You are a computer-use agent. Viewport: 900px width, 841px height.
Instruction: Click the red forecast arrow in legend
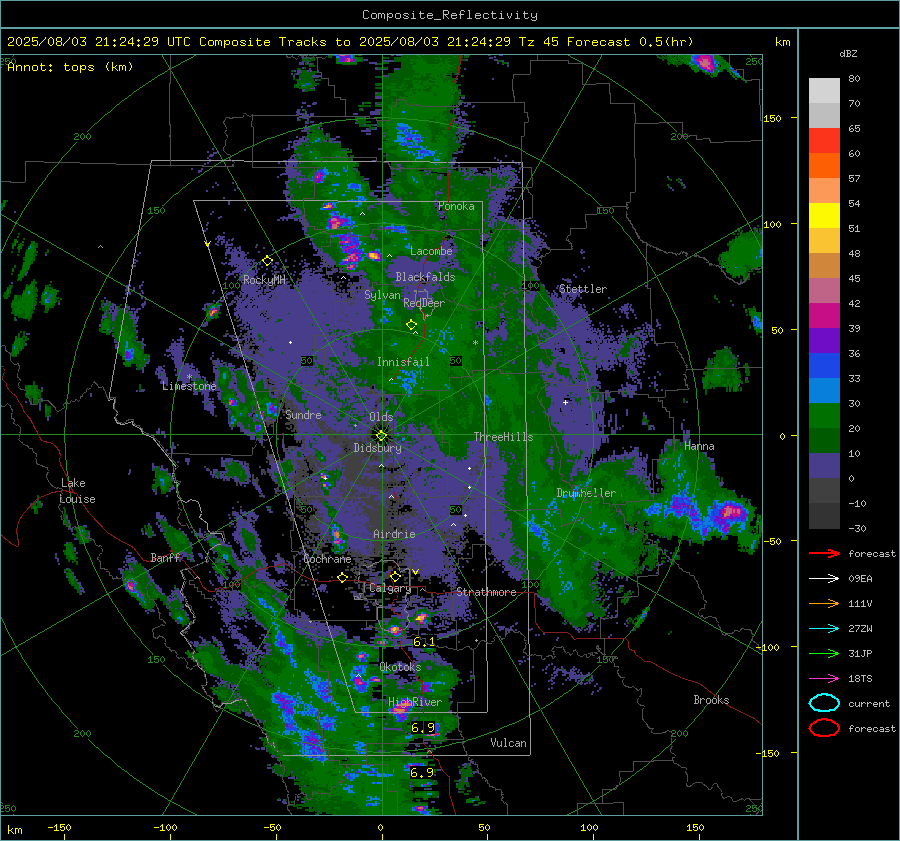click(x=824, y=553)
